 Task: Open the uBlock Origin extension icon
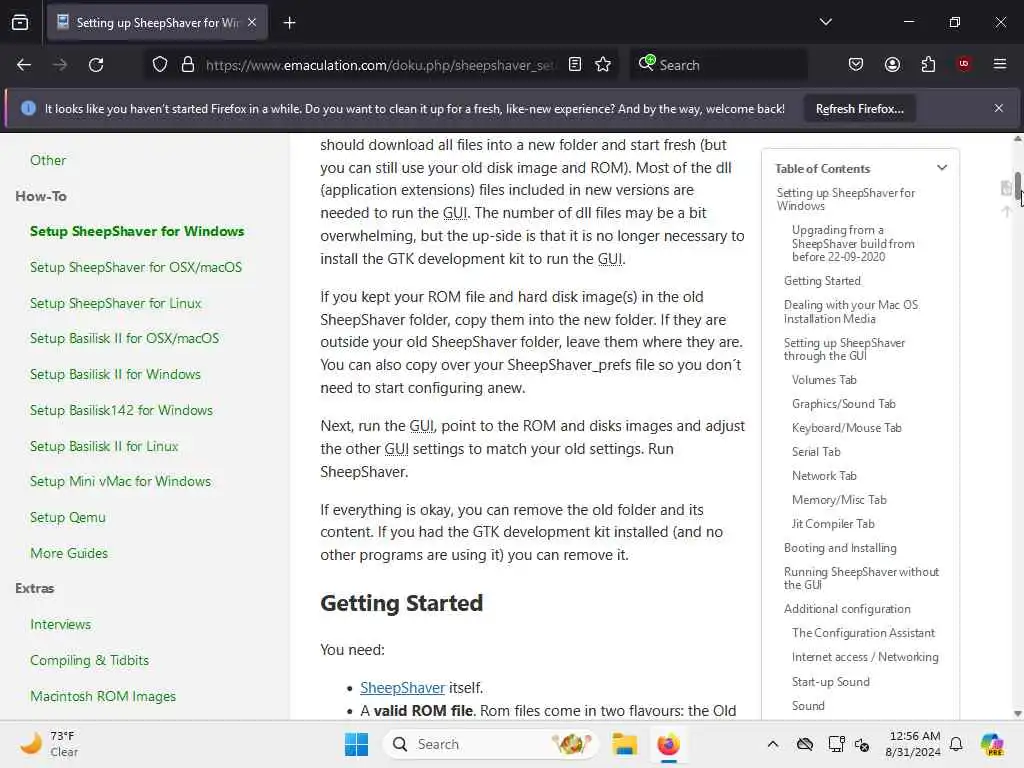point(964,64)
